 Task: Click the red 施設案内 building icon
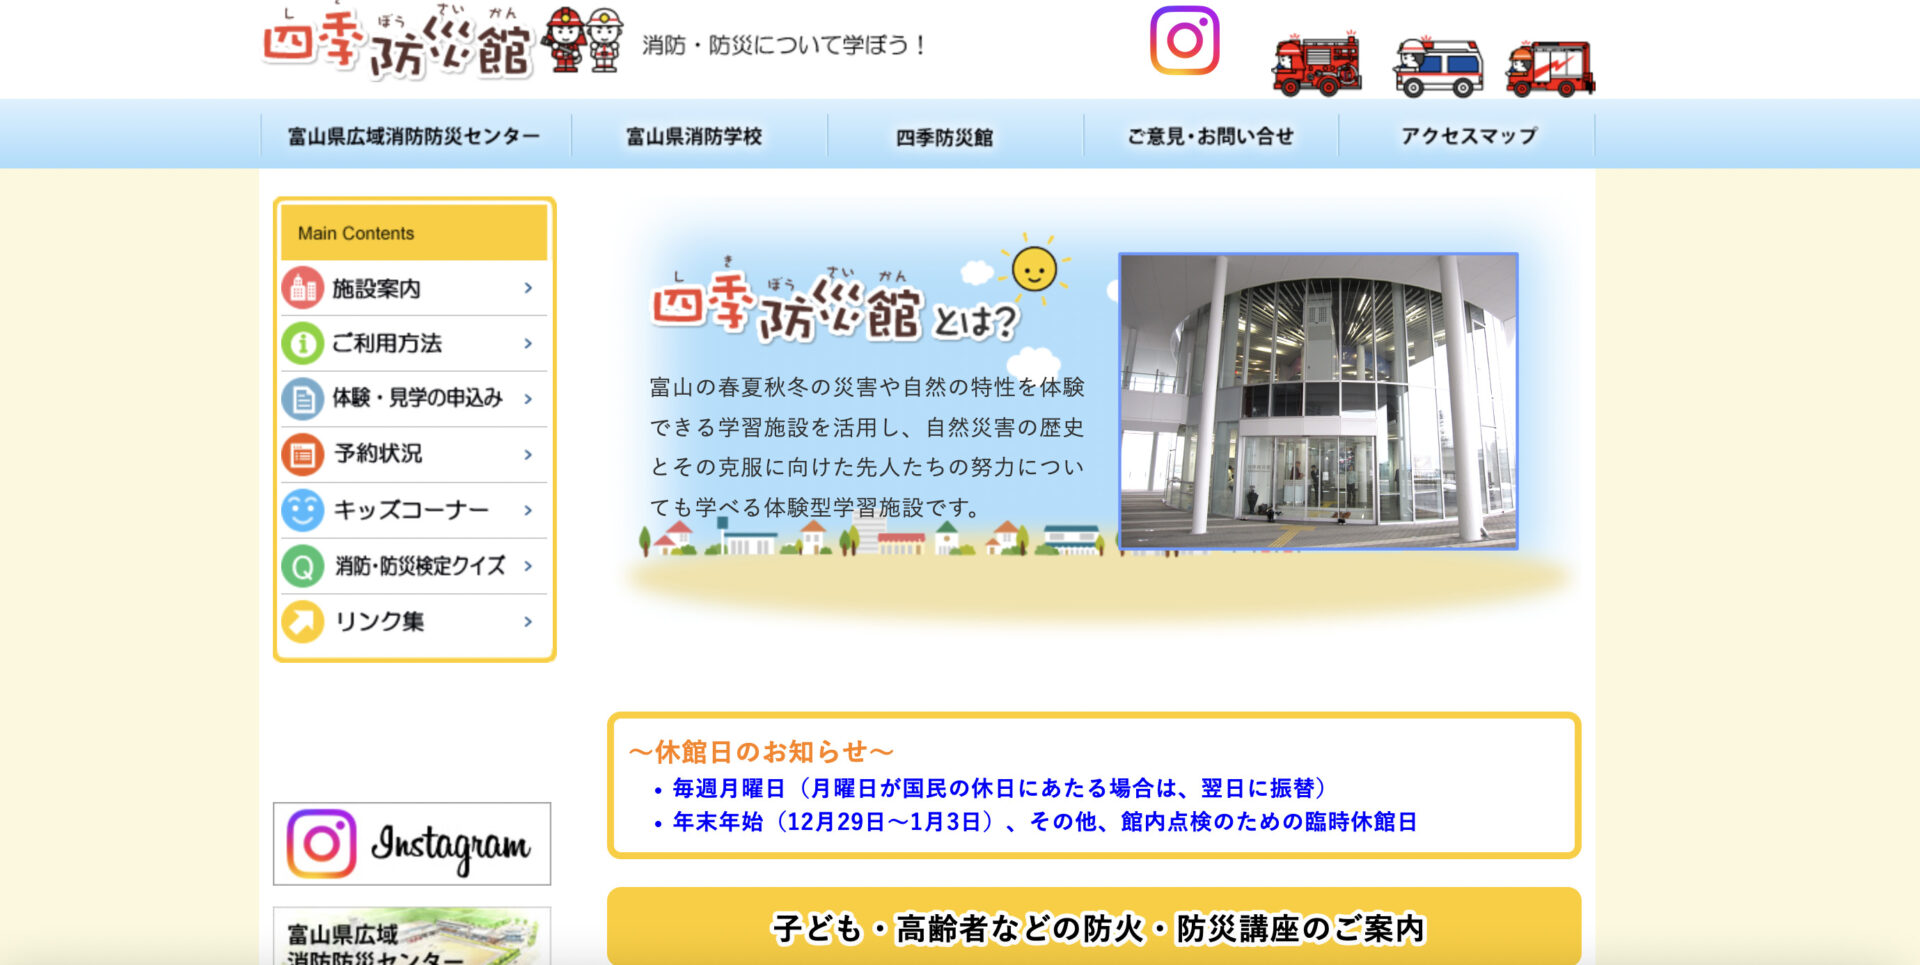[302, 288]
